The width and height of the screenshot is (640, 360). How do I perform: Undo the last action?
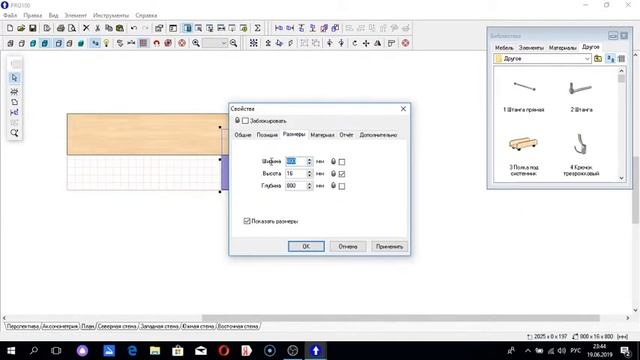coord(134,28)
